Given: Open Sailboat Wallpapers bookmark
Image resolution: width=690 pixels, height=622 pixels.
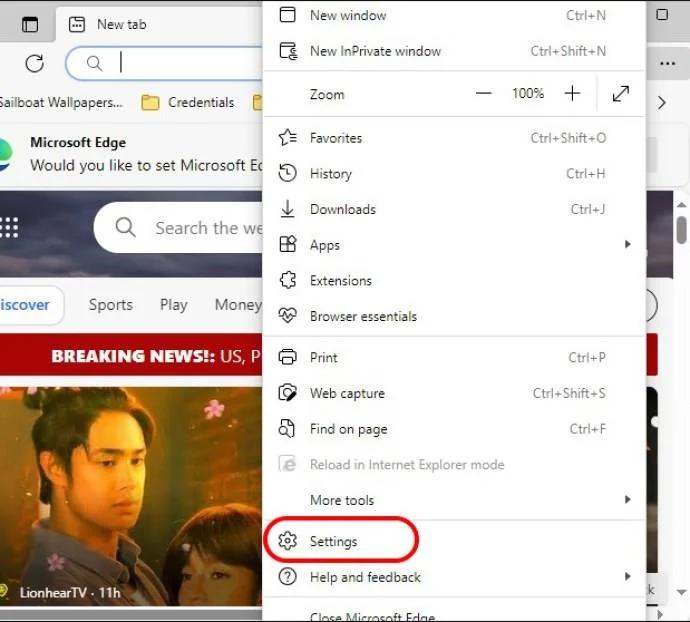Looking at the screenshot, I should [x=61, y=103].
